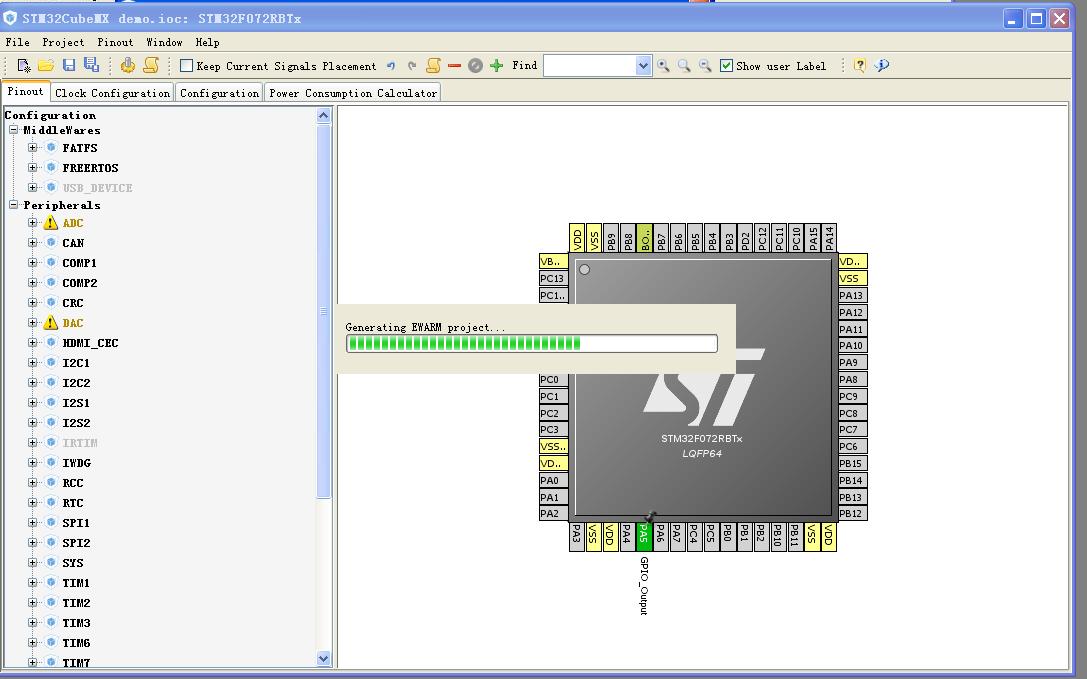Click the grey circular toolbar icon
1087x679 pixels.
(x=475, y=66)
